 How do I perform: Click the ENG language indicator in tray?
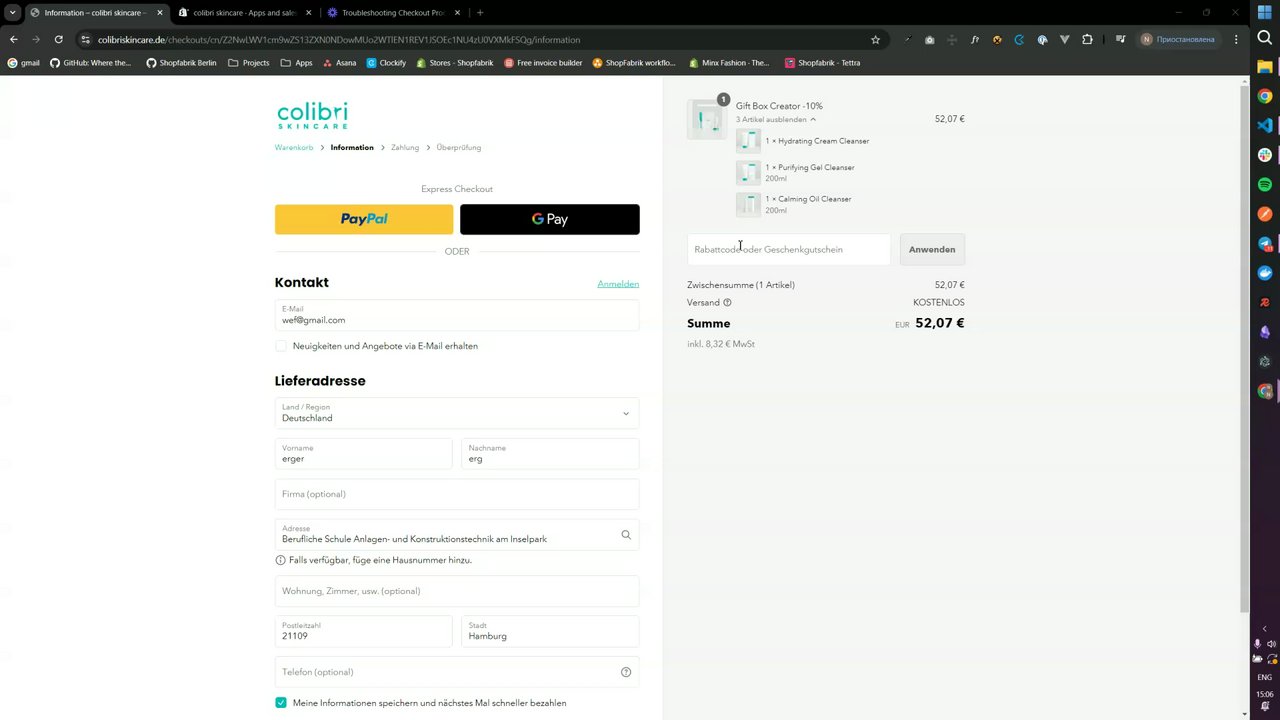[1265, 677]
